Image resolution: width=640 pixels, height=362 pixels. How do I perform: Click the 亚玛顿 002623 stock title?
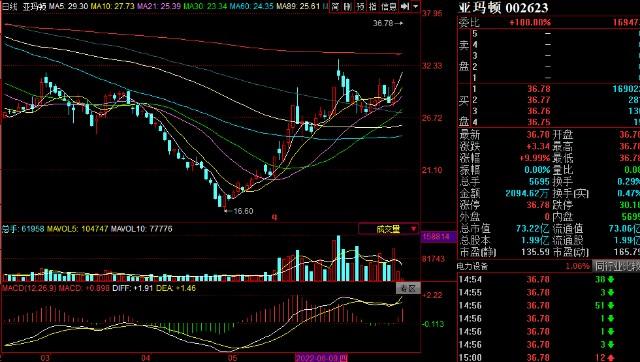(503, 7)
